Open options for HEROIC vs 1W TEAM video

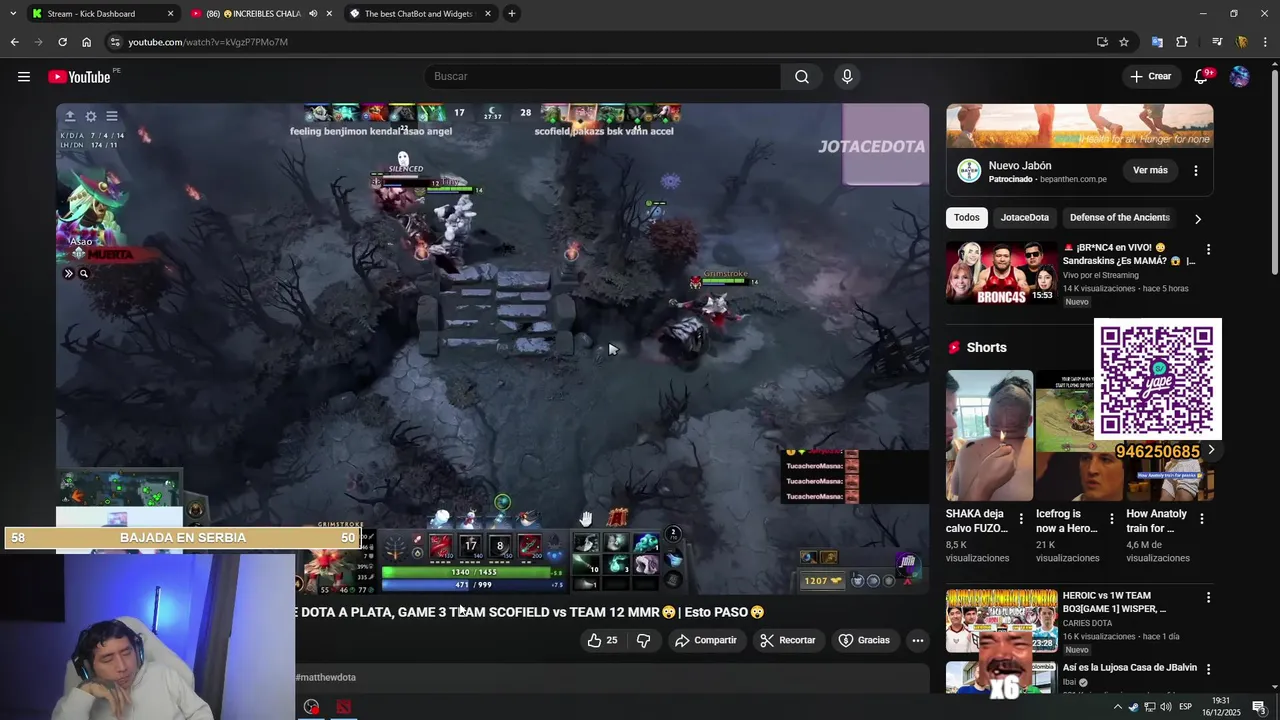(x=1208, y=597)
